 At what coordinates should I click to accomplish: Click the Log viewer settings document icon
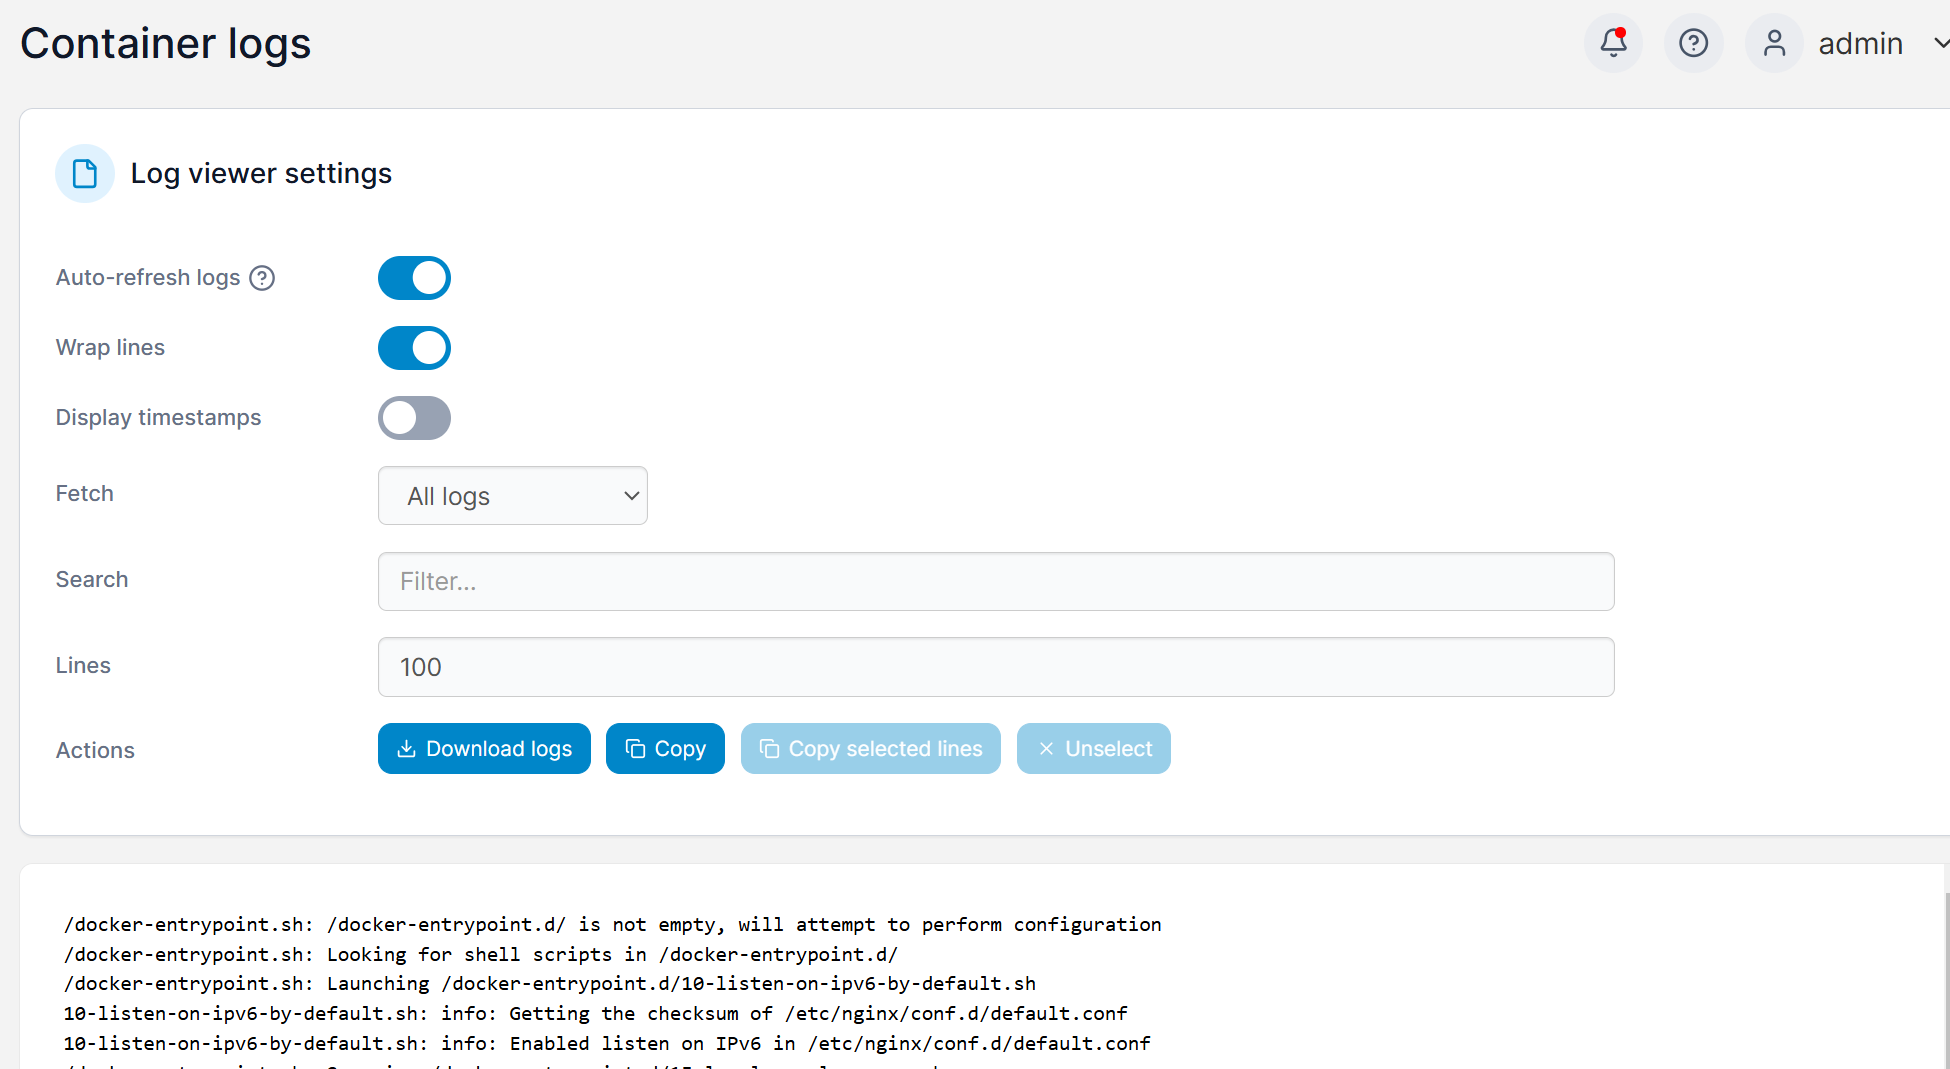[x=85, y=173]
